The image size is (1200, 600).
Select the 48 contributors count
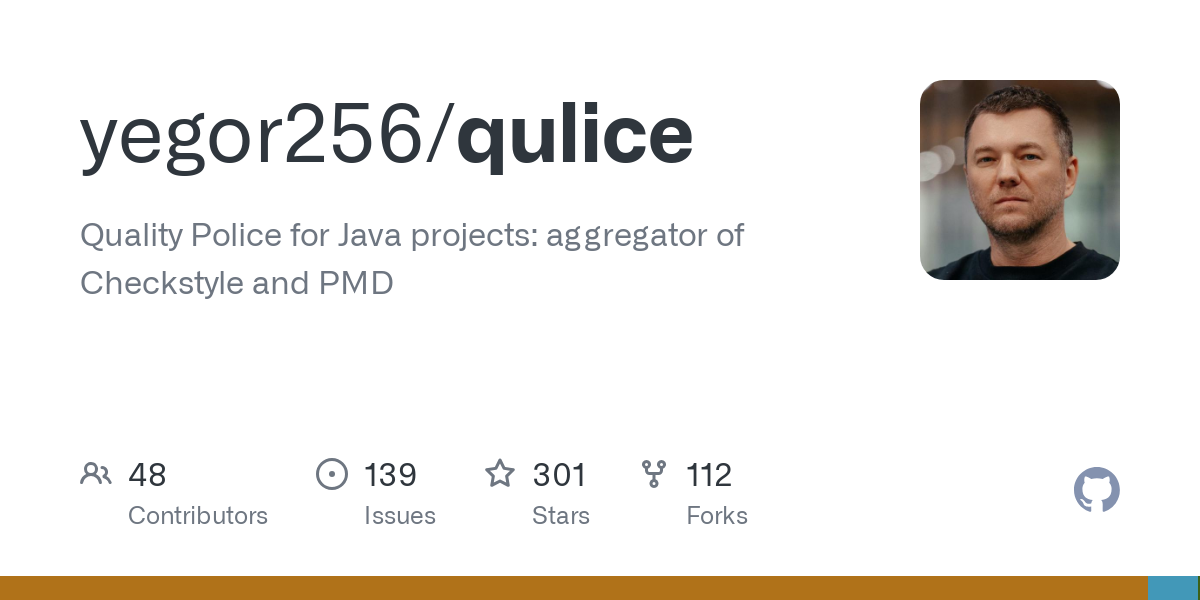point(147,474)
